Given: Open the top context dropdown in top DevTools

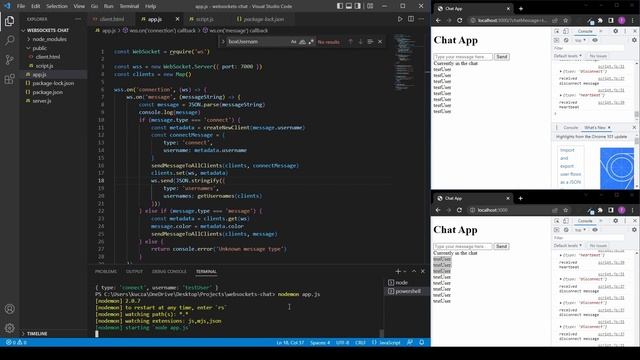Looking at the screenshot, I should click(x=580, y=40).
